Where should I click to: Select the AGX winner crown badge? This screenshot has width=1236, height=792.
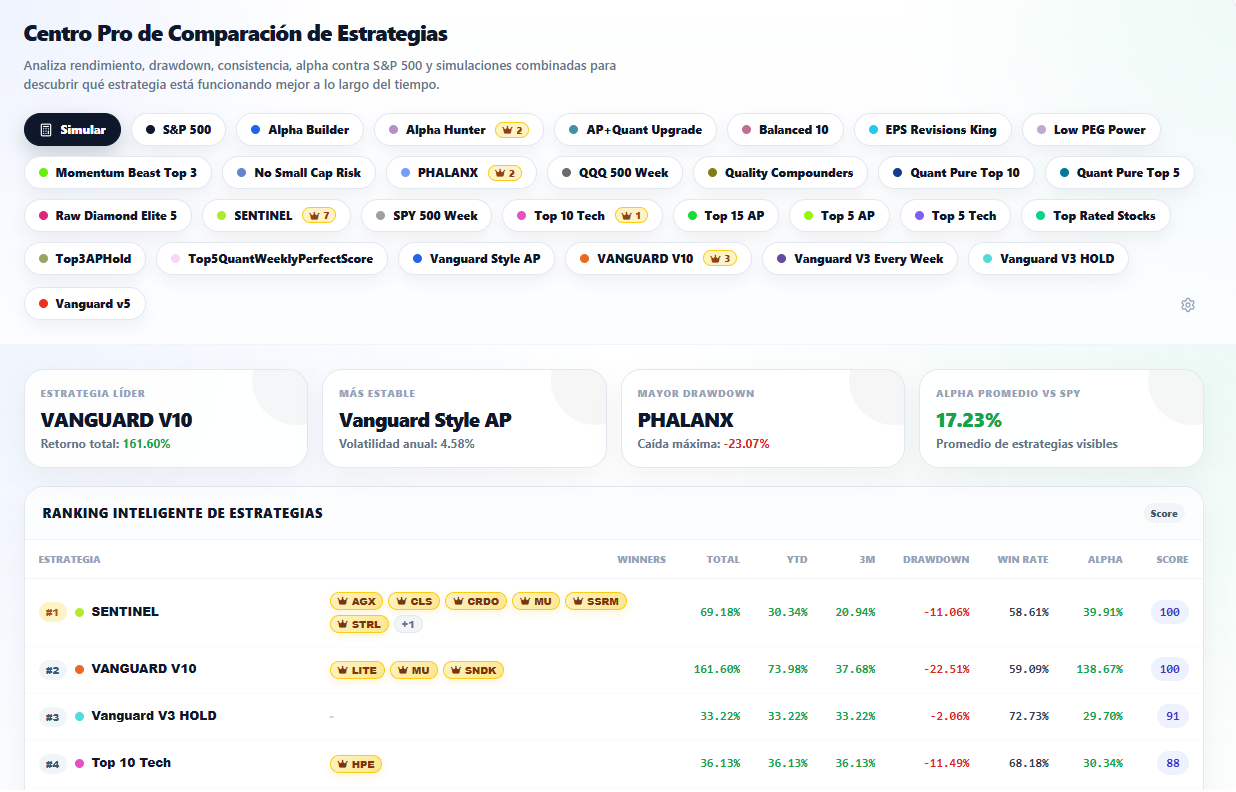tap(357, 601)
